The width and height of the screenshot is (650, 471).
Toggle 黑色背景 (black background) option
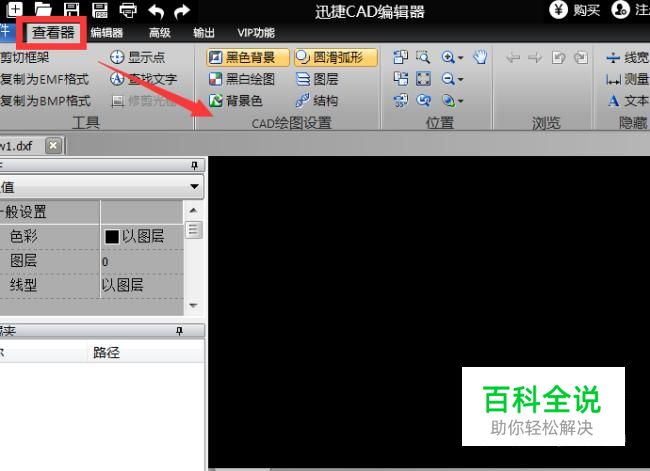pyautogui.click(x=248, y=57)
